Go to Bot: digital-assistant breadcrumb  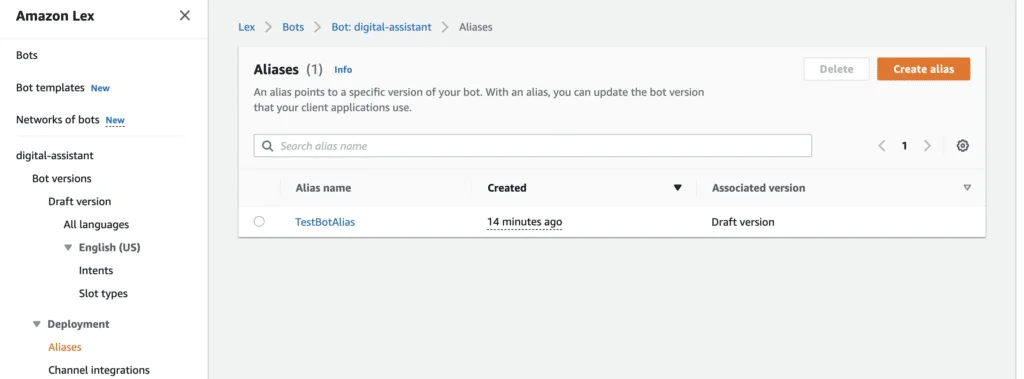[x=381, y=27]
